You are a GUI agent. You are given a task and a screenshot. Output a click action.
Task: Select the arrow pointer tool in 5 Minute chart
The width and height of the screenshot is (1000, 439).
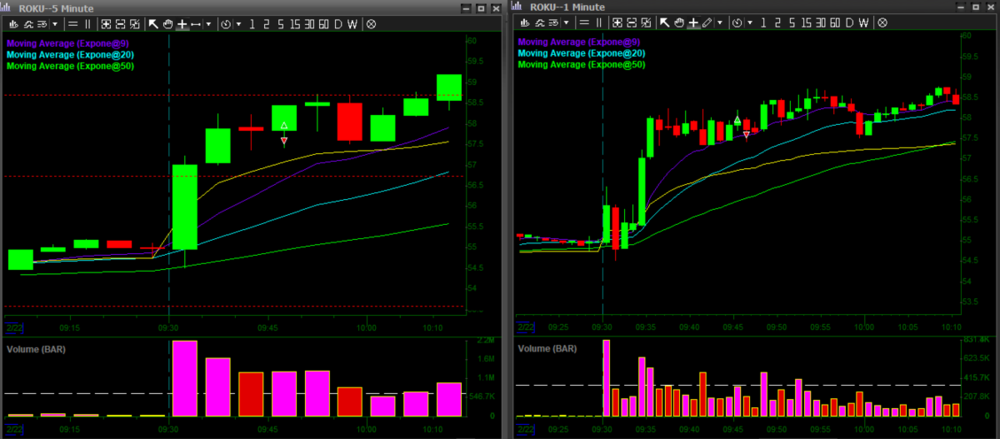click(153, 23)
